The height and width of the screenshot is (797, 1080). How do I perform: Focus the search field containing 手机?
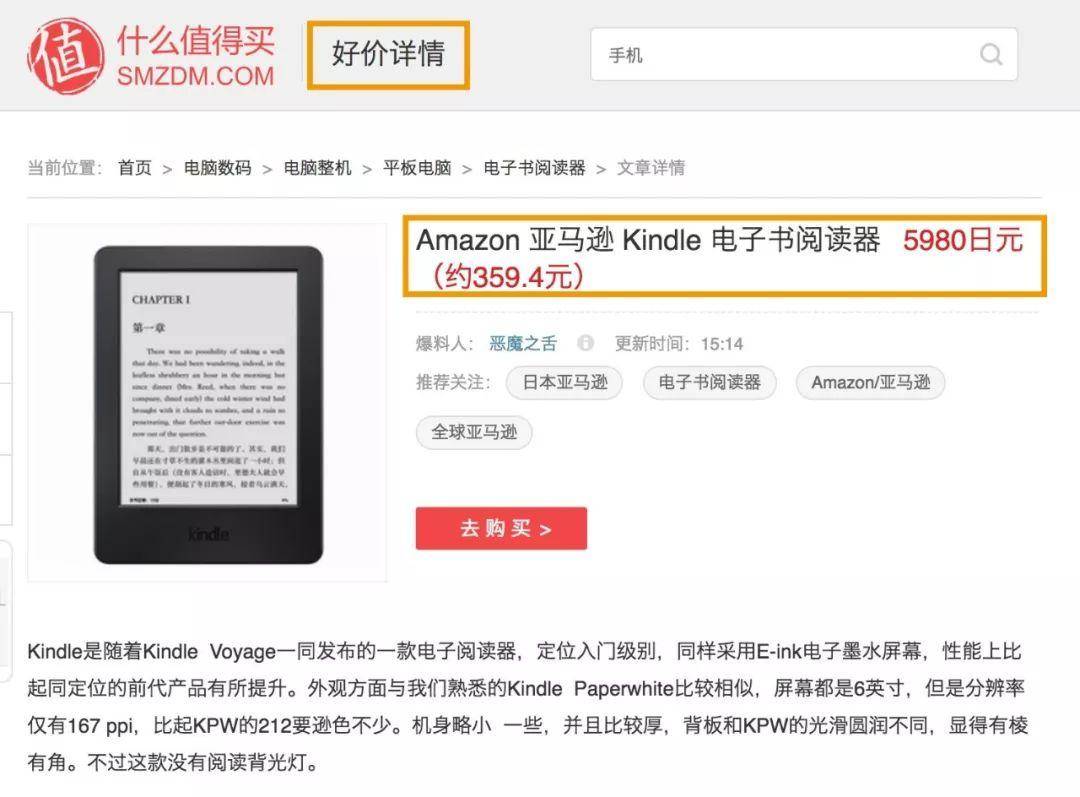(804, 54)
